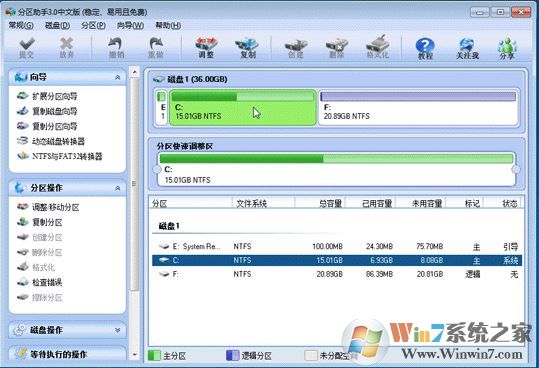The image size is (539, 368).
Task: Open 扩展分区向导 wizard
Action: point(47,96)
